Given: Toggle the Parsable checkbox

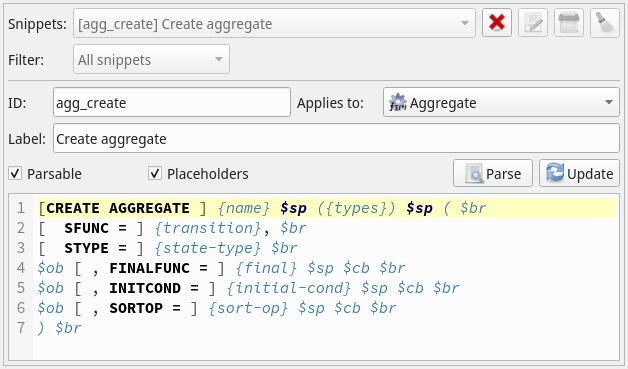Looking at the screenshot, I should (15, 174).
